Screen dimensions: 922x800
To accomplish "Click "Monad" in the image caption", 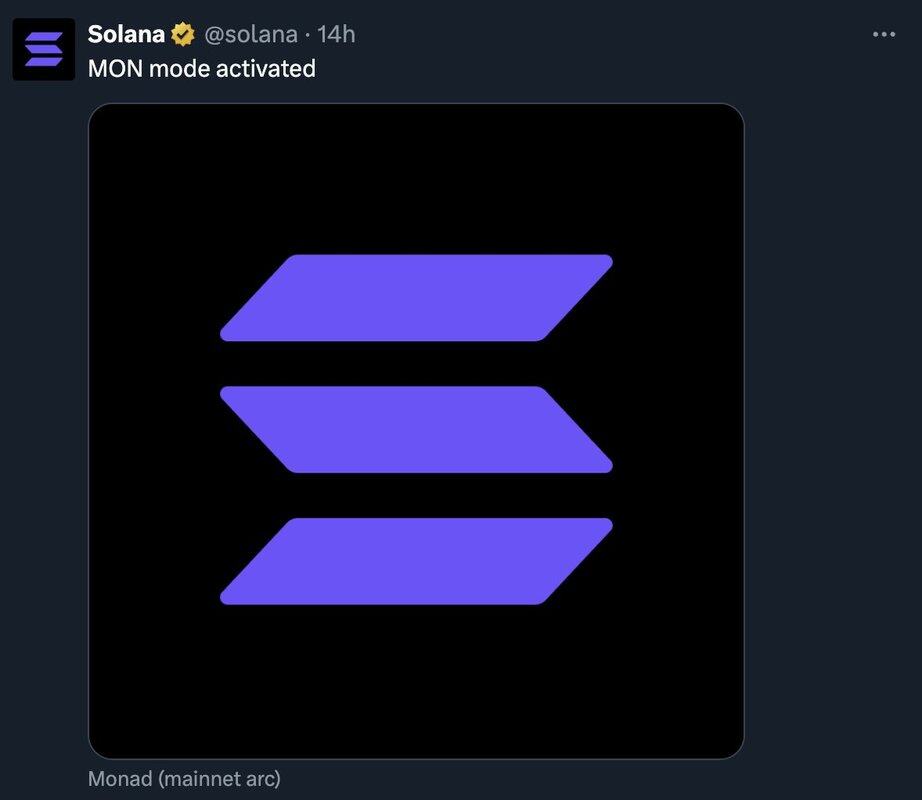I will click(x=121, y=778).
